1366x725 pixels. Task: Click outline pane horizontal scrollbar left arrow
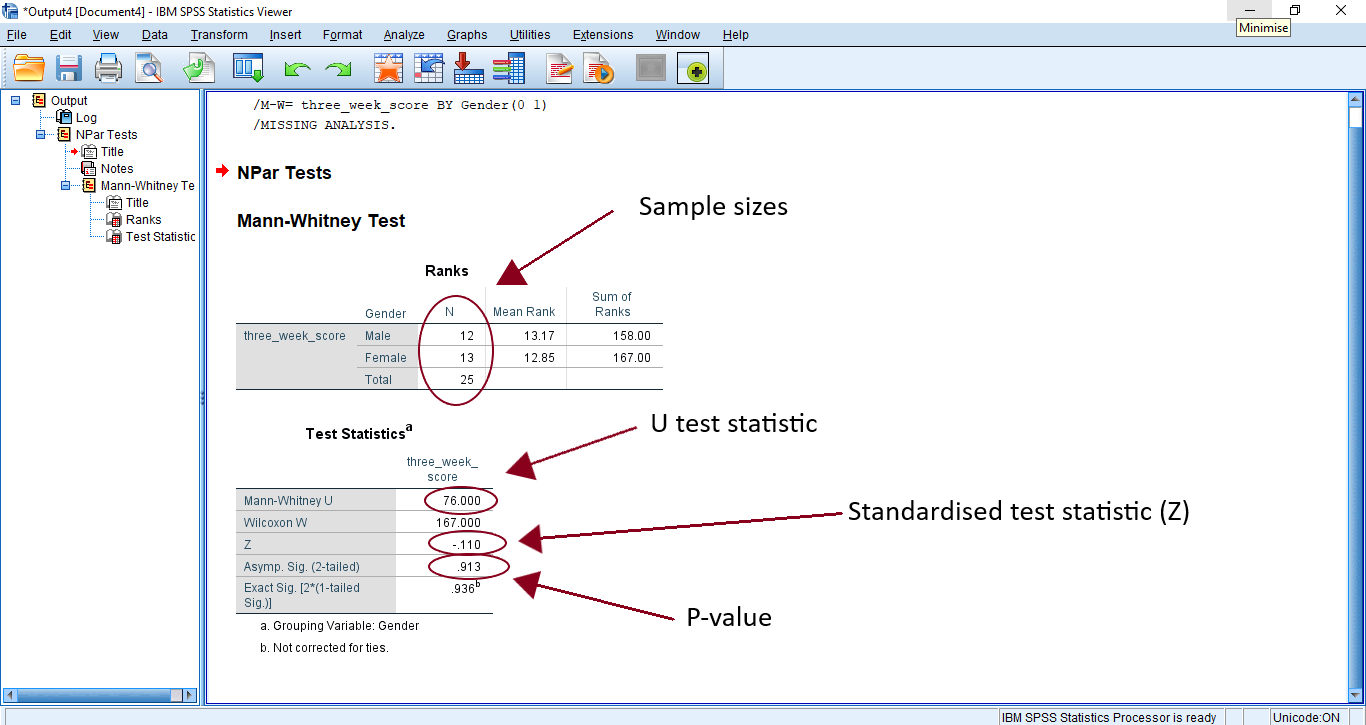[x=12, y=695]
